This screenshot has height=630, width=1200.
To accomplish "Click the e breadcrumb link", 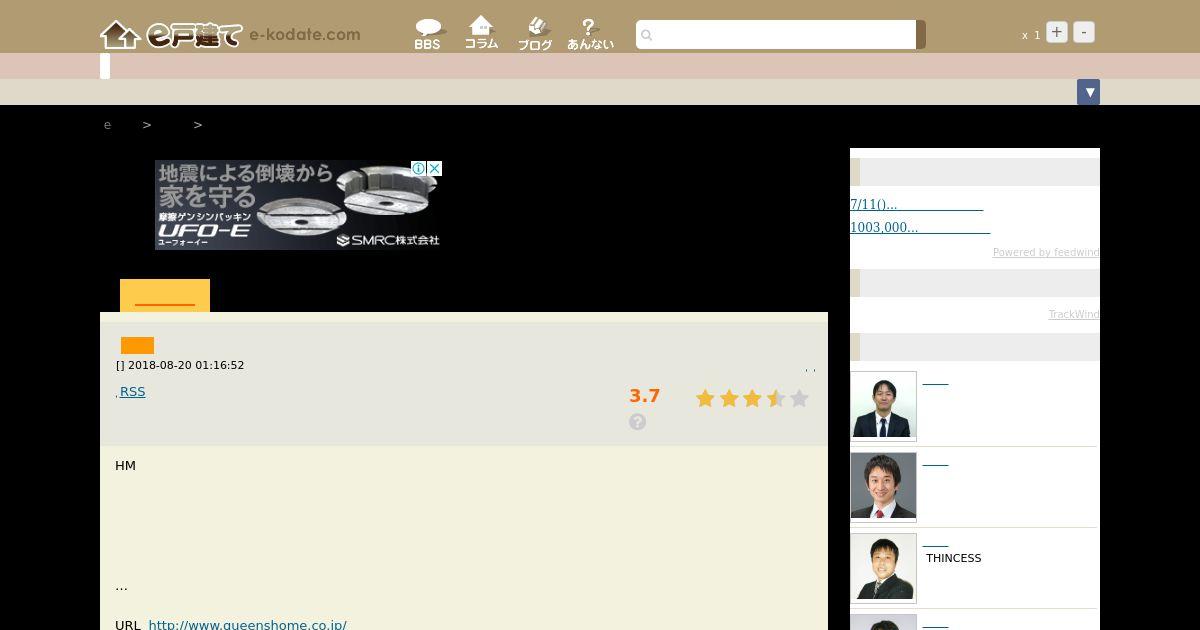I will (108, 125).
